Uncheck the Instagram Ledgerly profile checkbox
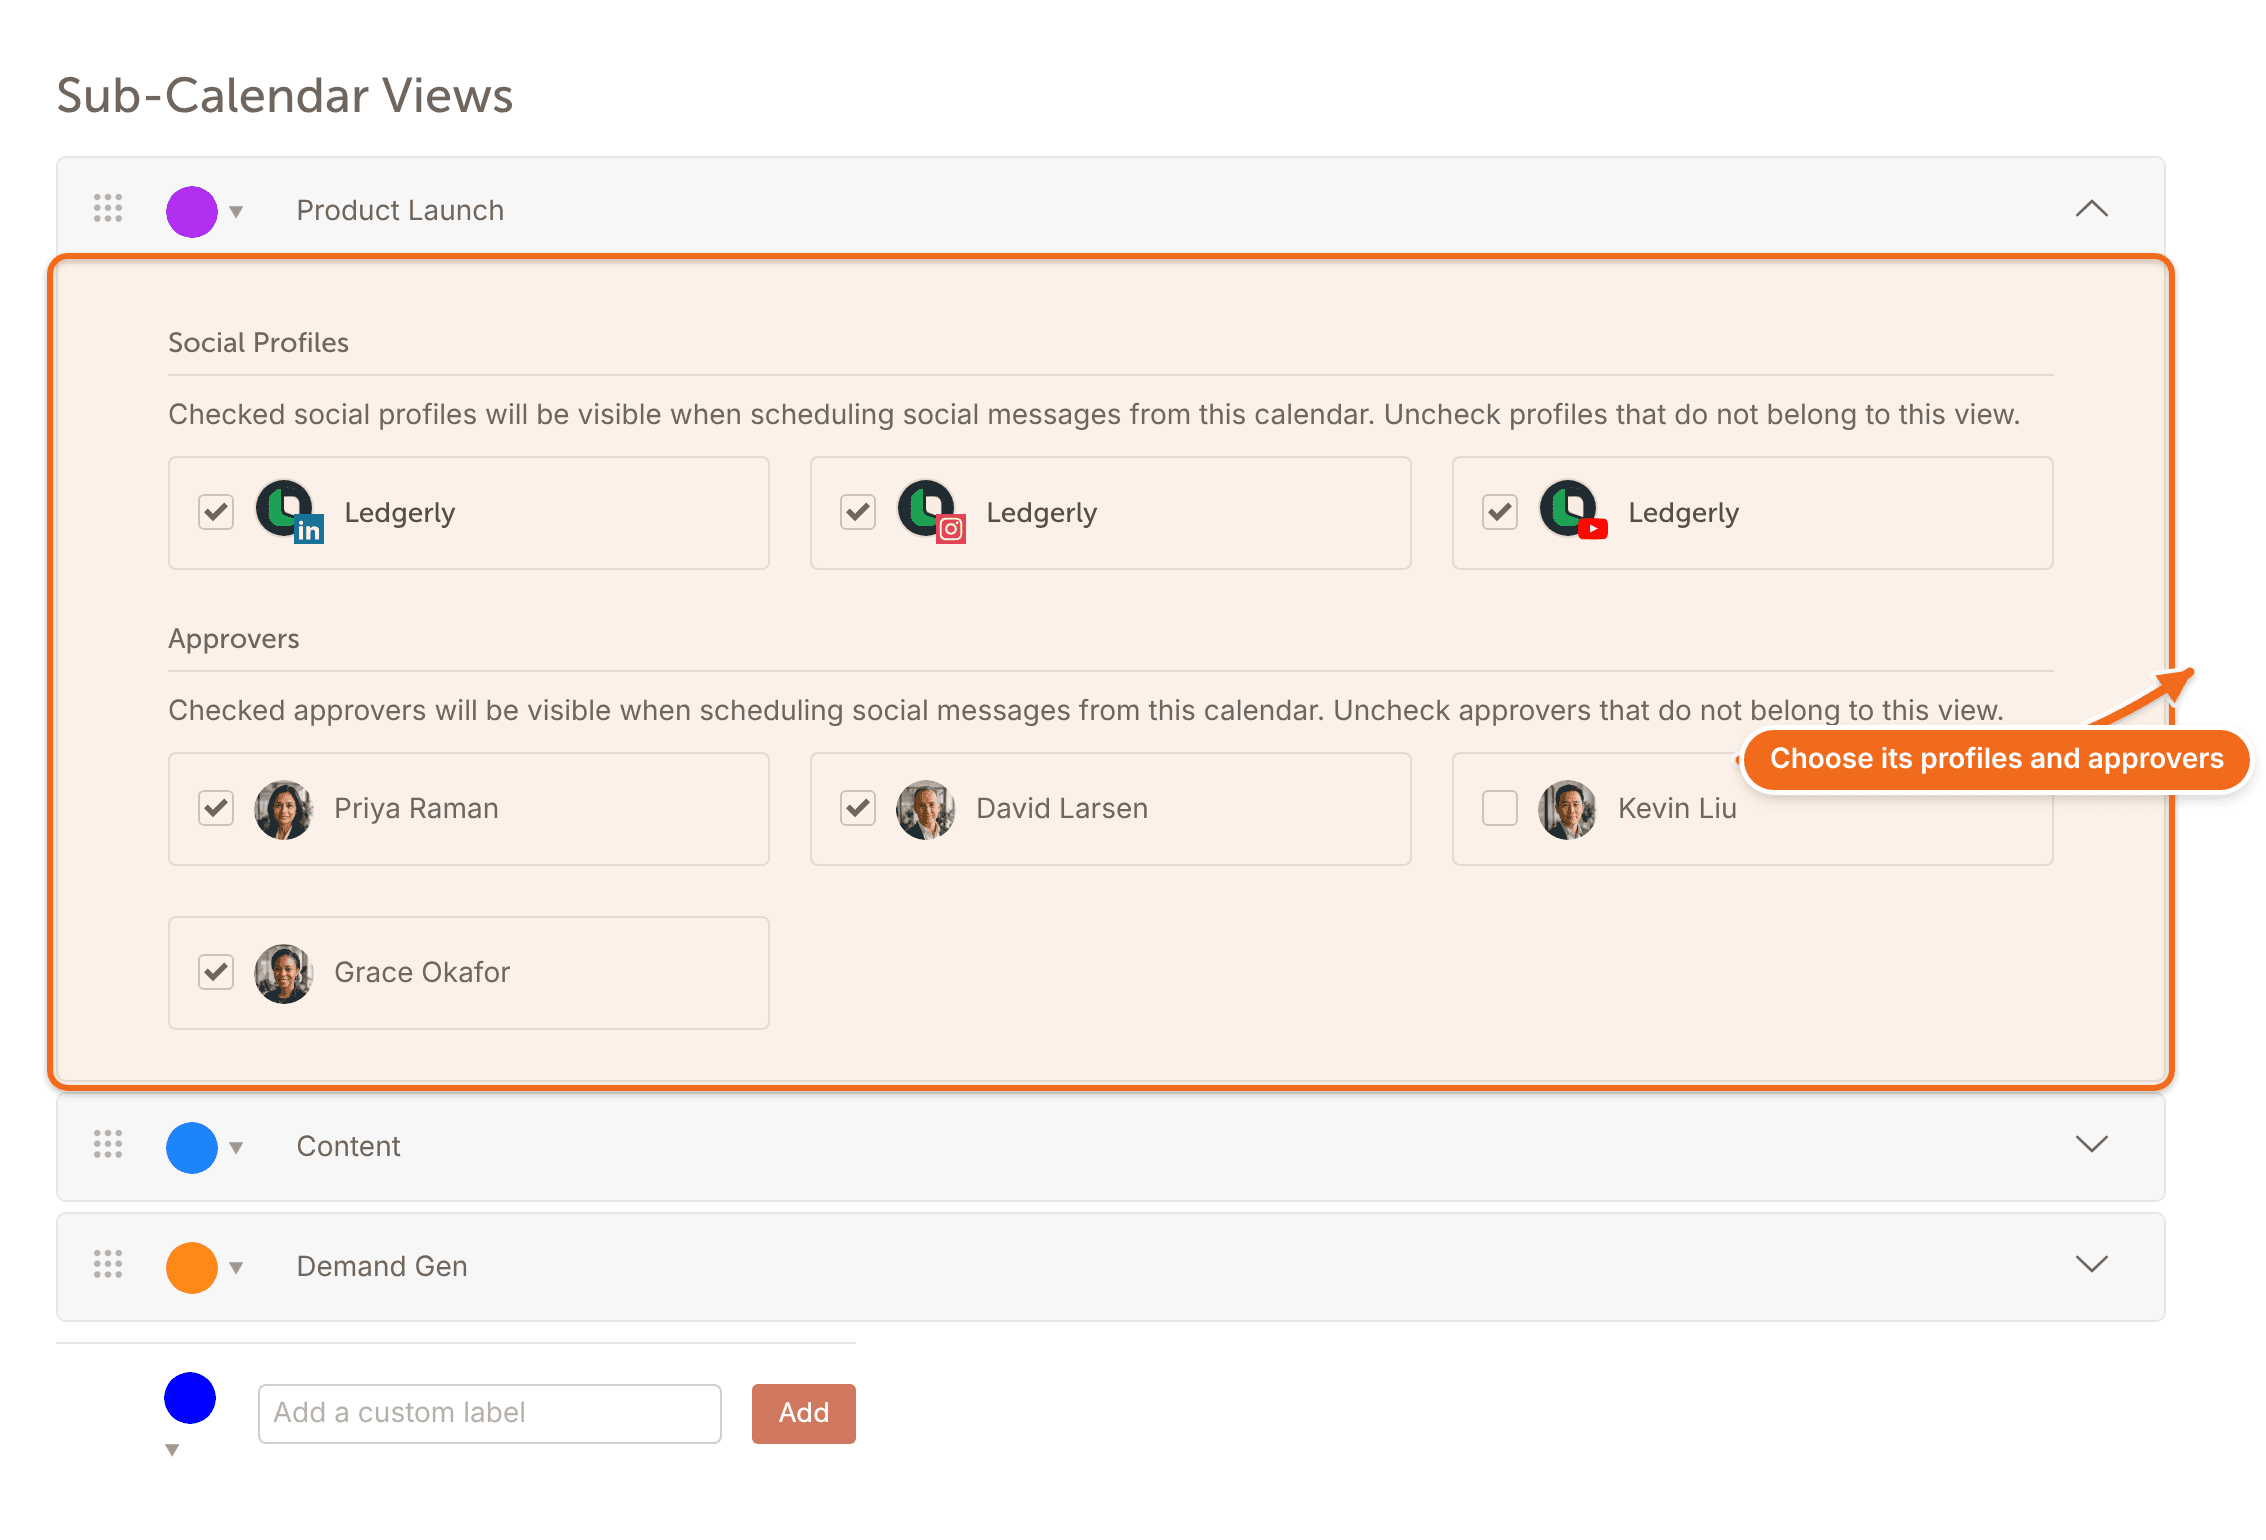 coord(858,512)
